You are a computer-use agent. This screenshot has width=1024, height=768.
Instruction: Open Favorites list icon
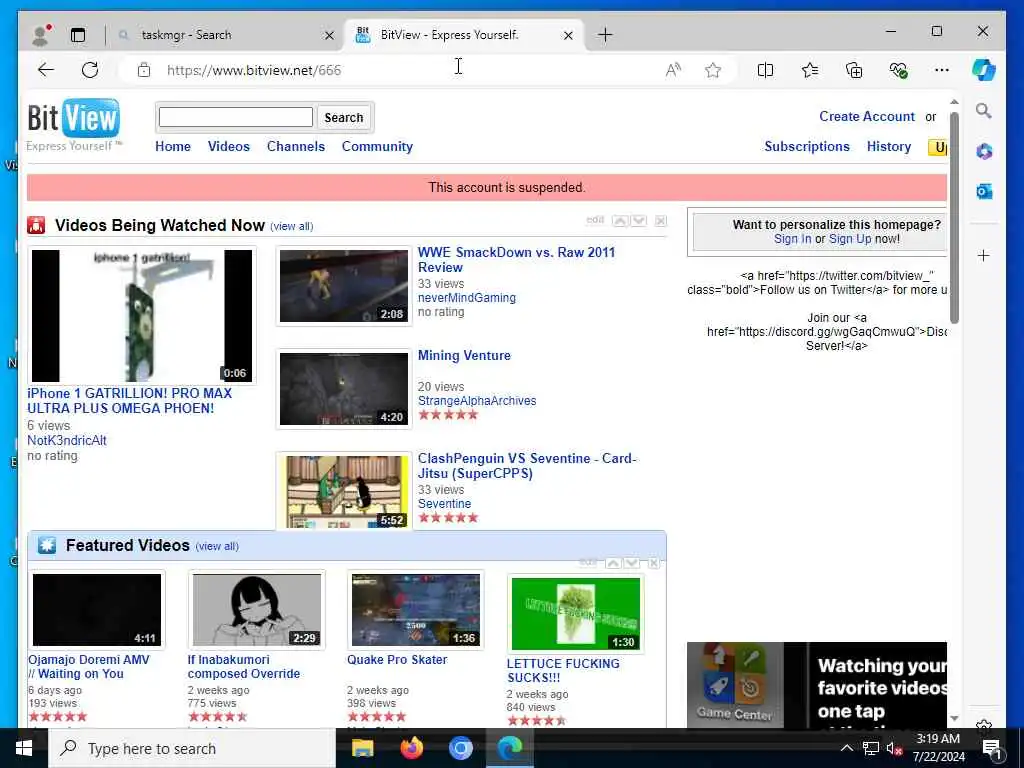810,70
